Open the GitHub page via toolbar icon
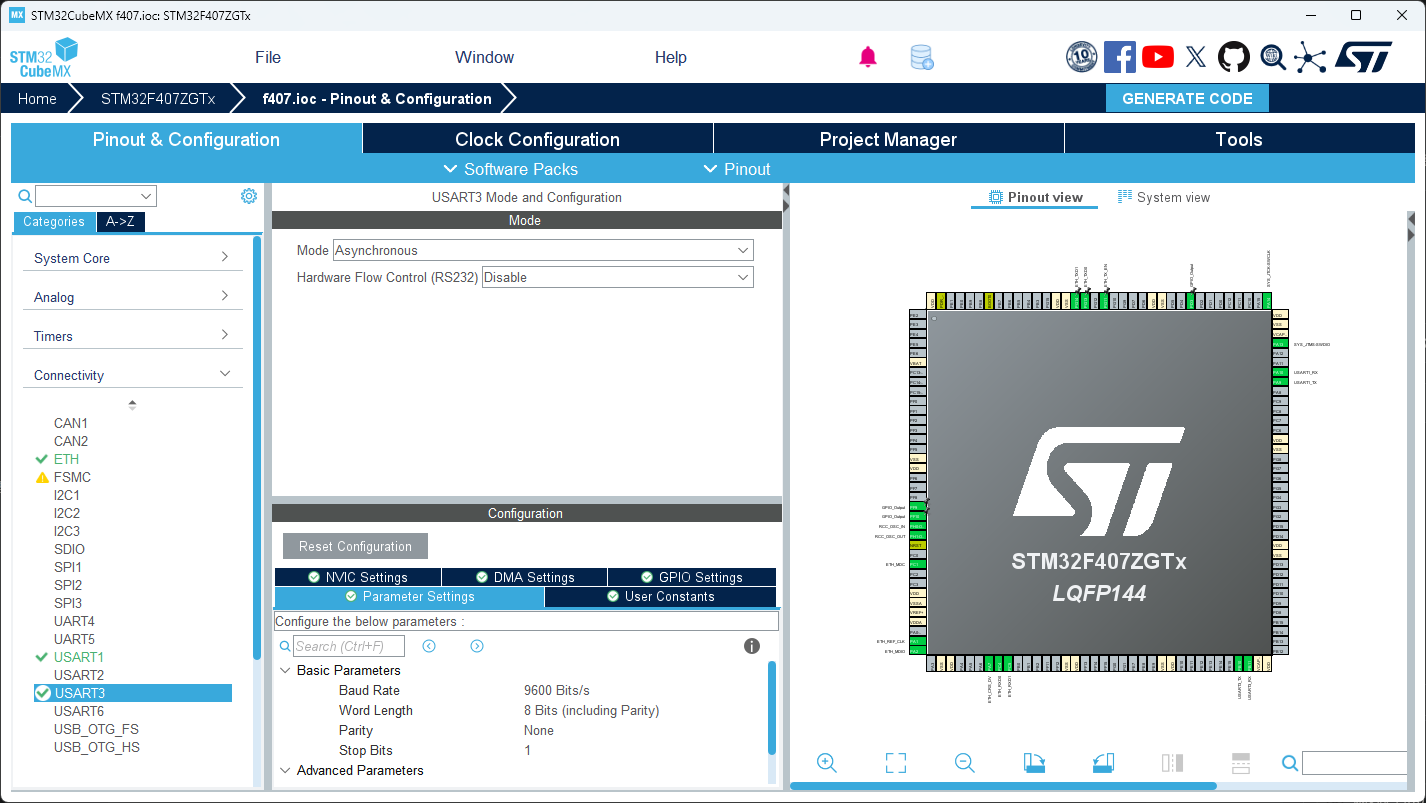The height and width of the screenshot is (803, 1426). click(x=1233, y=57)
